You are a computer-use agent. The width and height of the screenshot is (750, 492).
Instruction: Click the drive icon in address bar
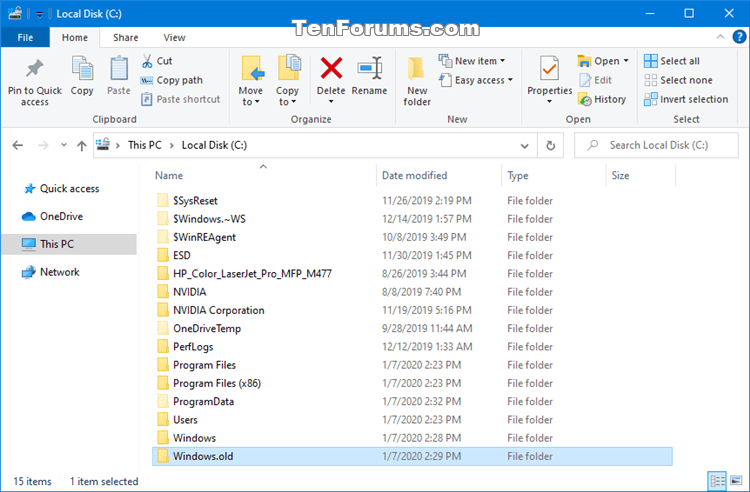(x=102, y=144)
